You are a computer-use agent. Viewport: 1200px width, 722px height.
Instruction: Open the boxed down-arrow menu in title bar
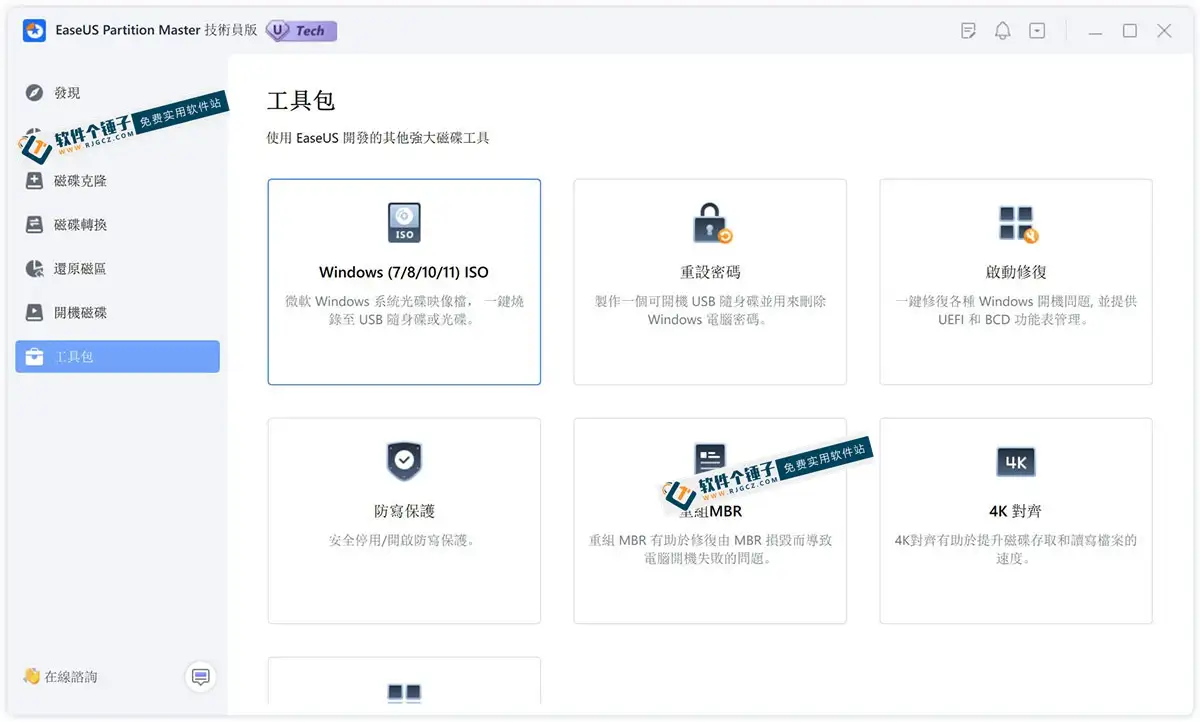[x=1037, y=31]
